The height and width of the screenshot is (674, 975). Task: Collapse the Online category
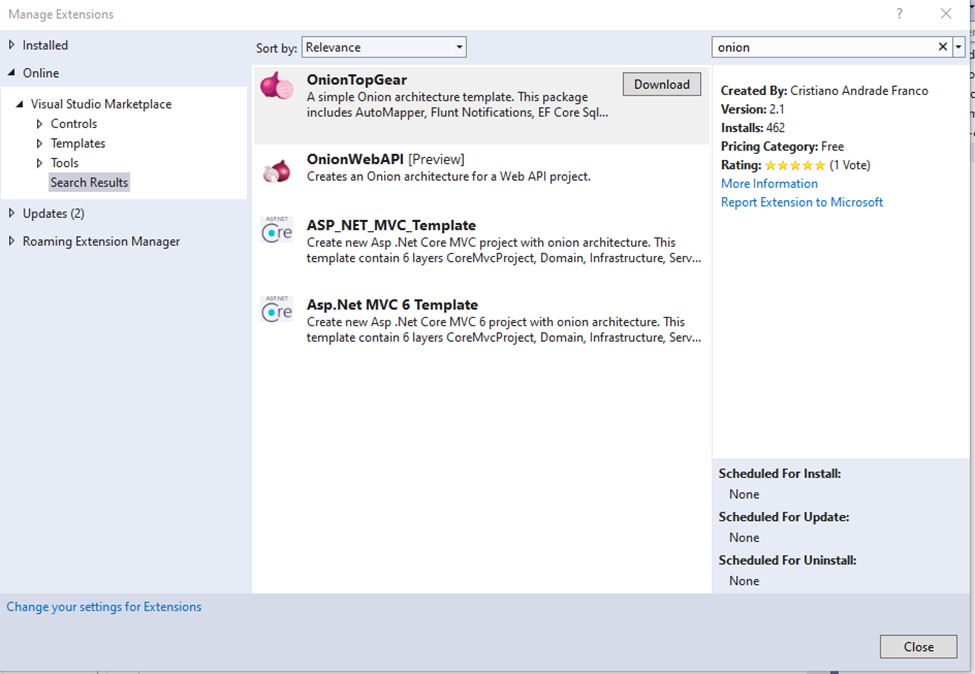coord(11,73)
